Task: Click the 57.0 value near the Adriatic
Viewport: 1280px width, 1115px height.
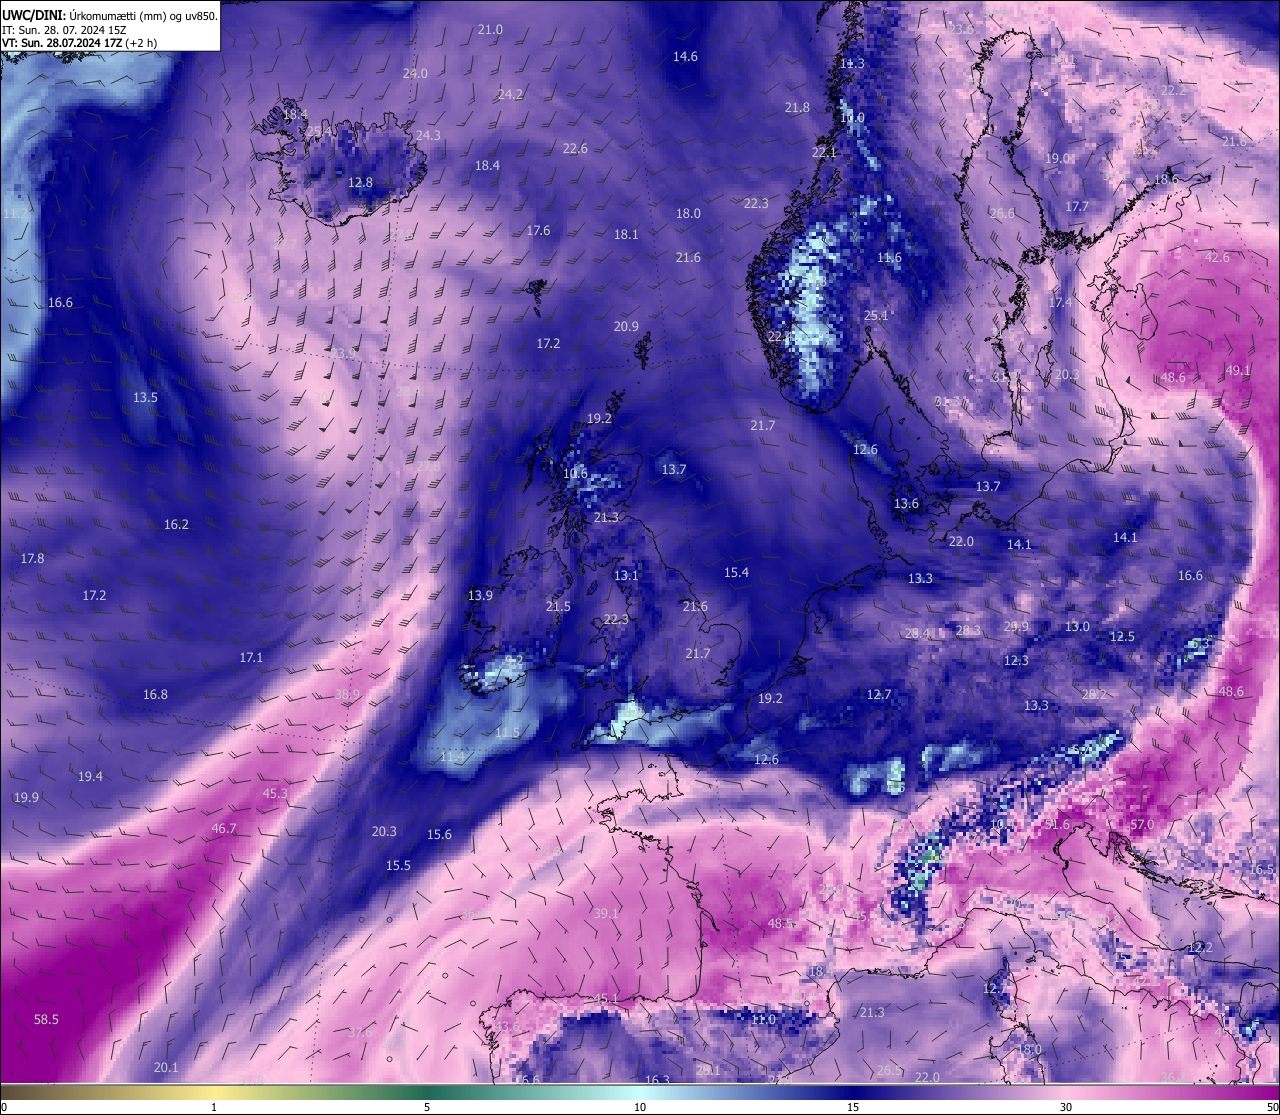Action: click(x=1142, y=824)
